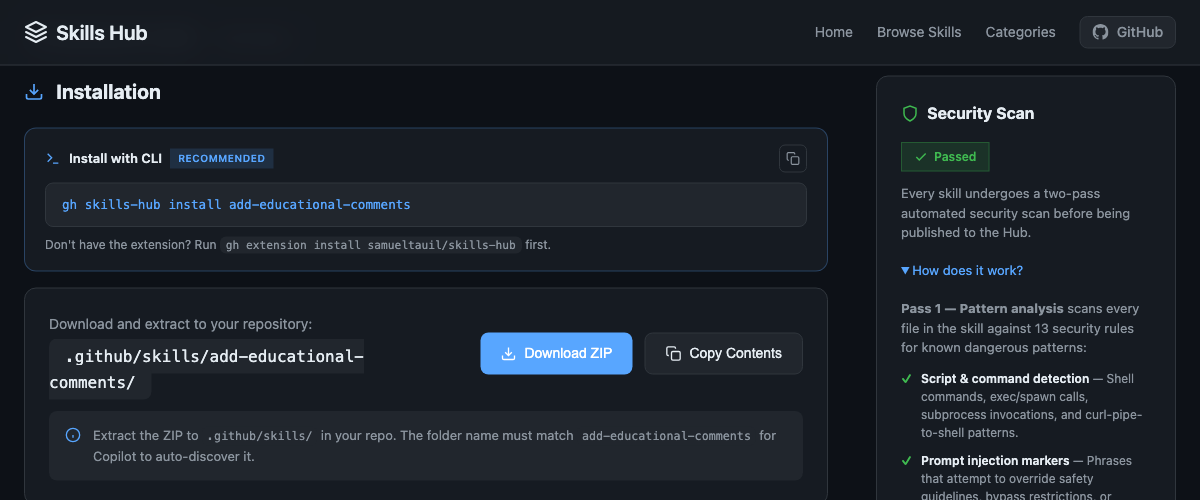
Task: Click the .github/skills/add-educational-comments/ path text
Action: [206, 369]
